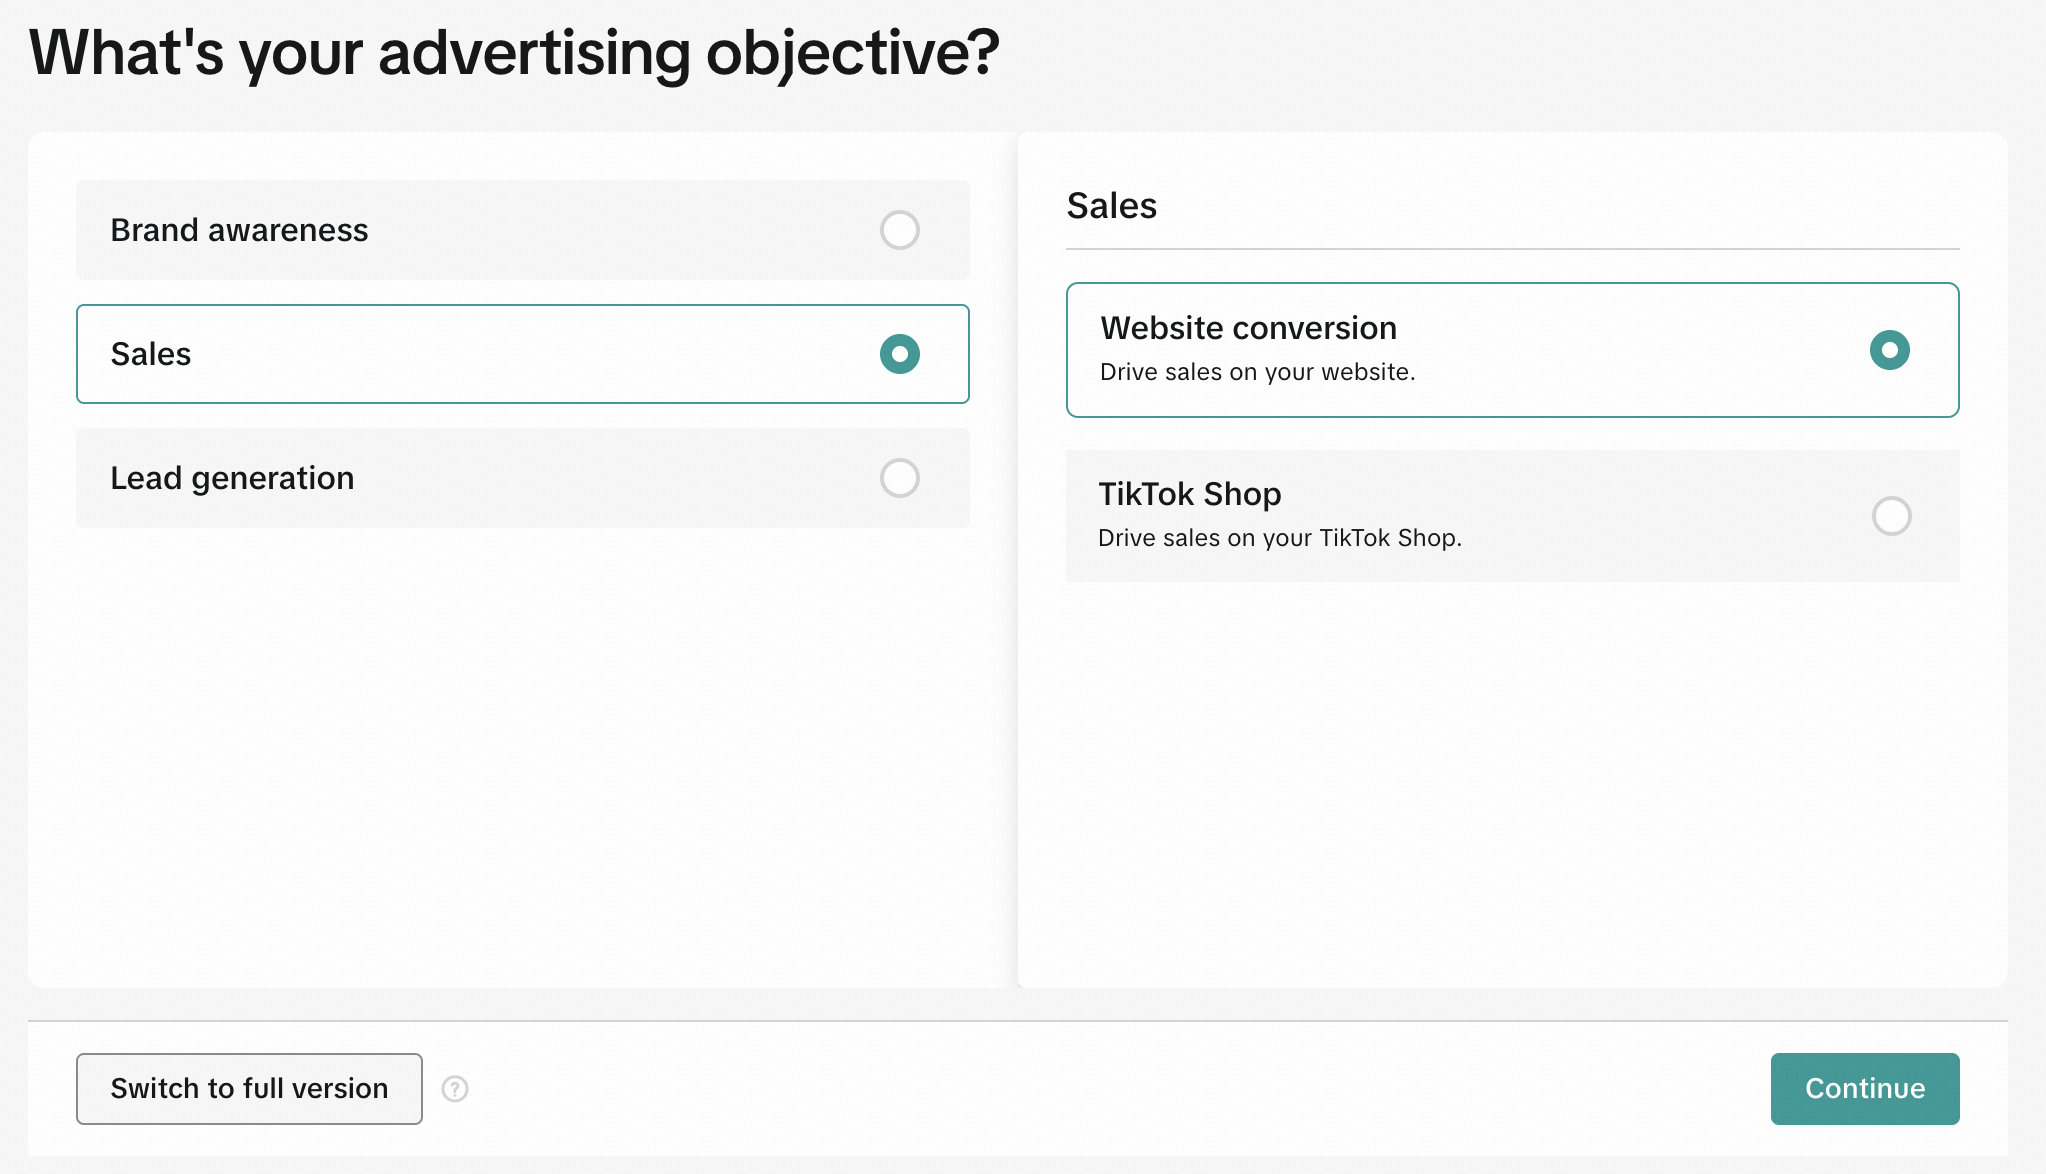Viewport: 2046px width, 1174px height.
Task: Choose the Lead generation radio button
Action: 899,478
